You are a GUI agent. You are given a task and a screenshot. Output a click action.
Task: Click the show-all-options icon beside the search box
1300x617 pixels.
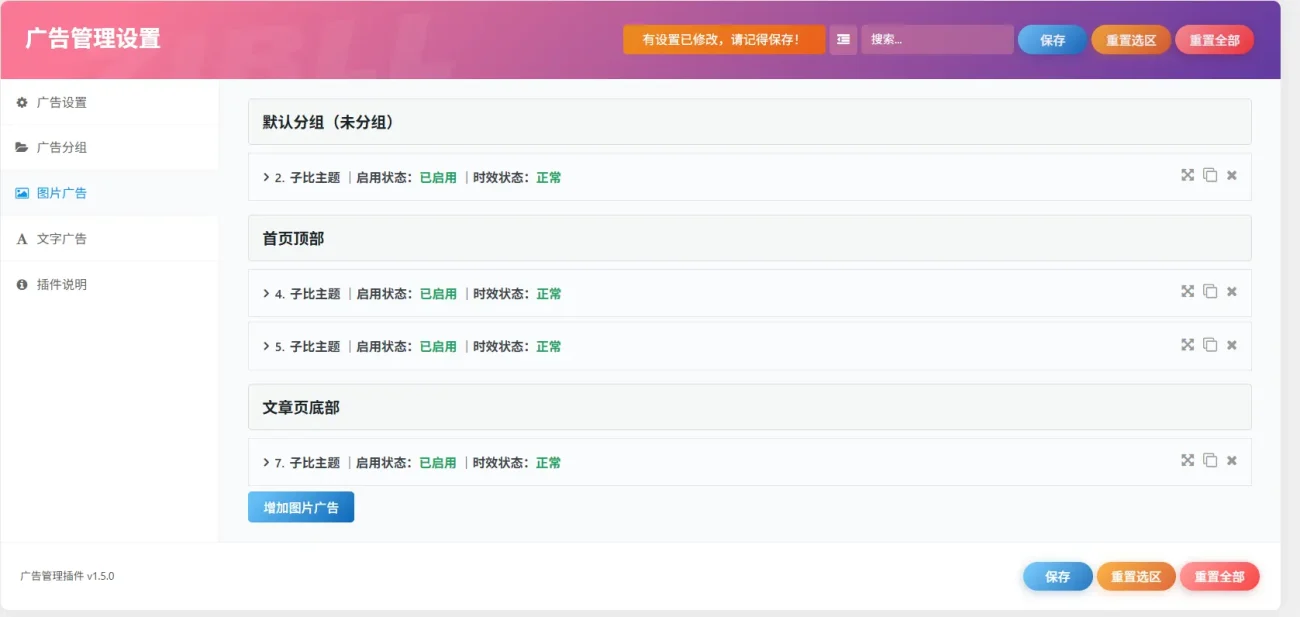[843, 40]
